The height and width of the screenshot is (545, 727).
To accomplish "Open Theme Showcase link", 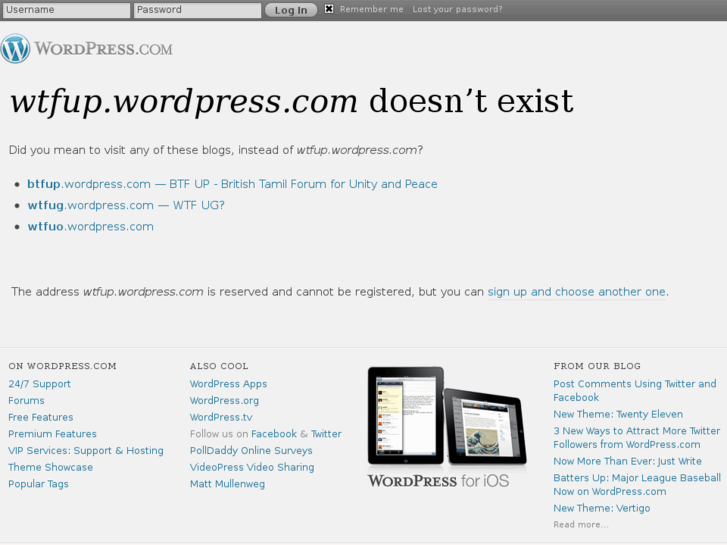I will tap(51, 467).
